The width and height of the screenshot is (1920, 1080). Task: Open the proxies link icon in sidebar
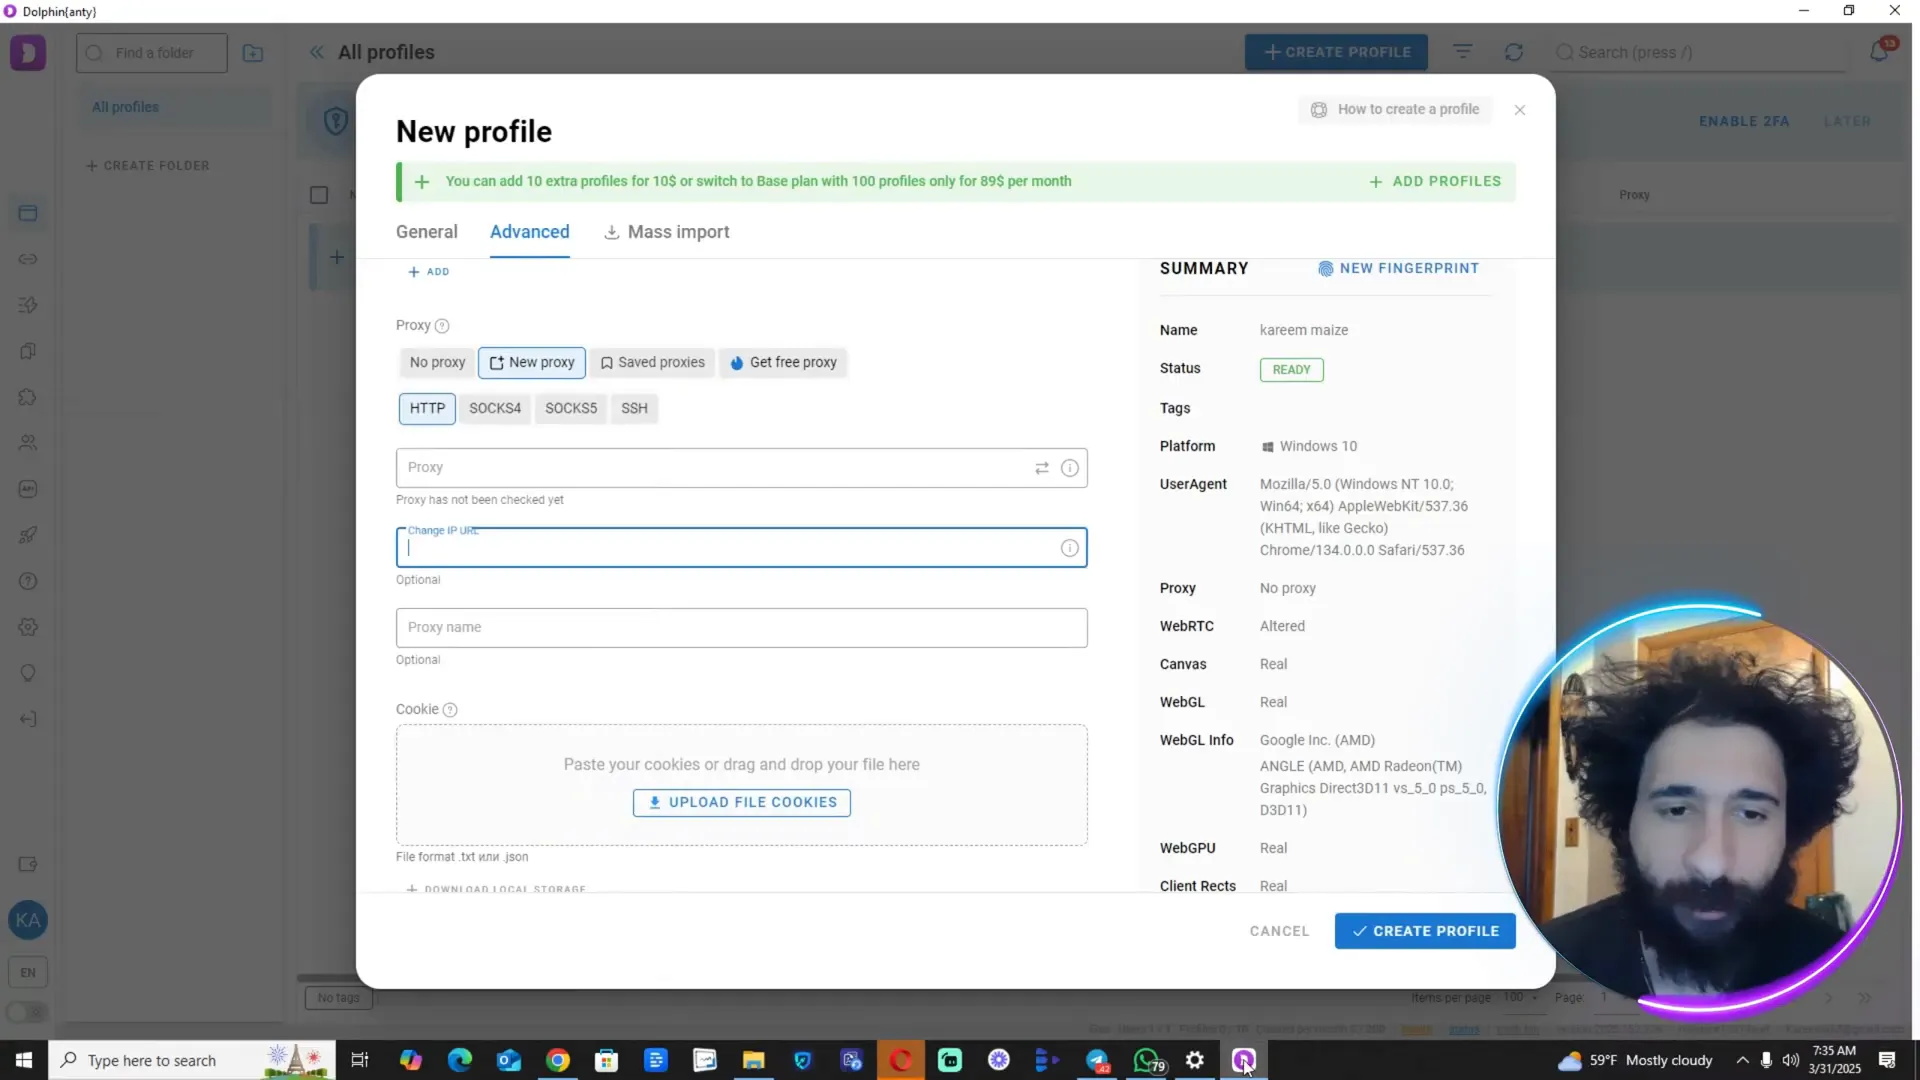(x=28, y=259)
